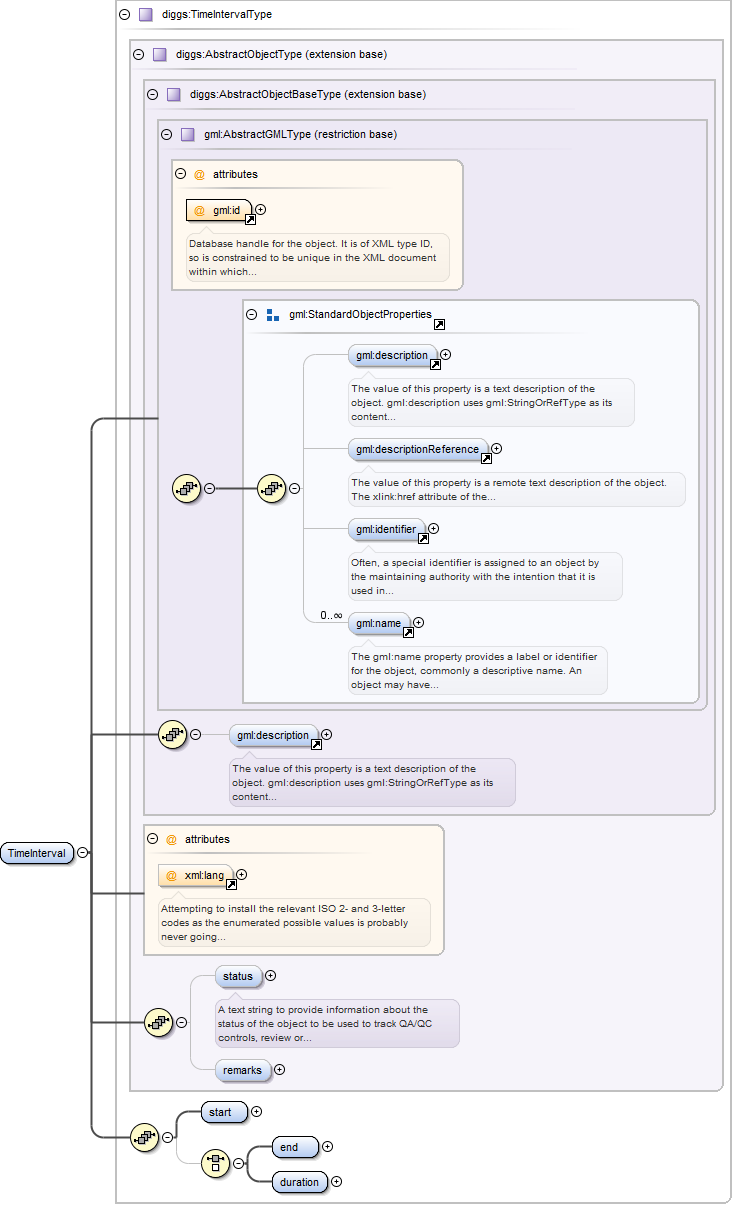Click the reference arrow icon on gml:id attribute
The width and height of the screenshot is (733, 1205).
[250, 219]
